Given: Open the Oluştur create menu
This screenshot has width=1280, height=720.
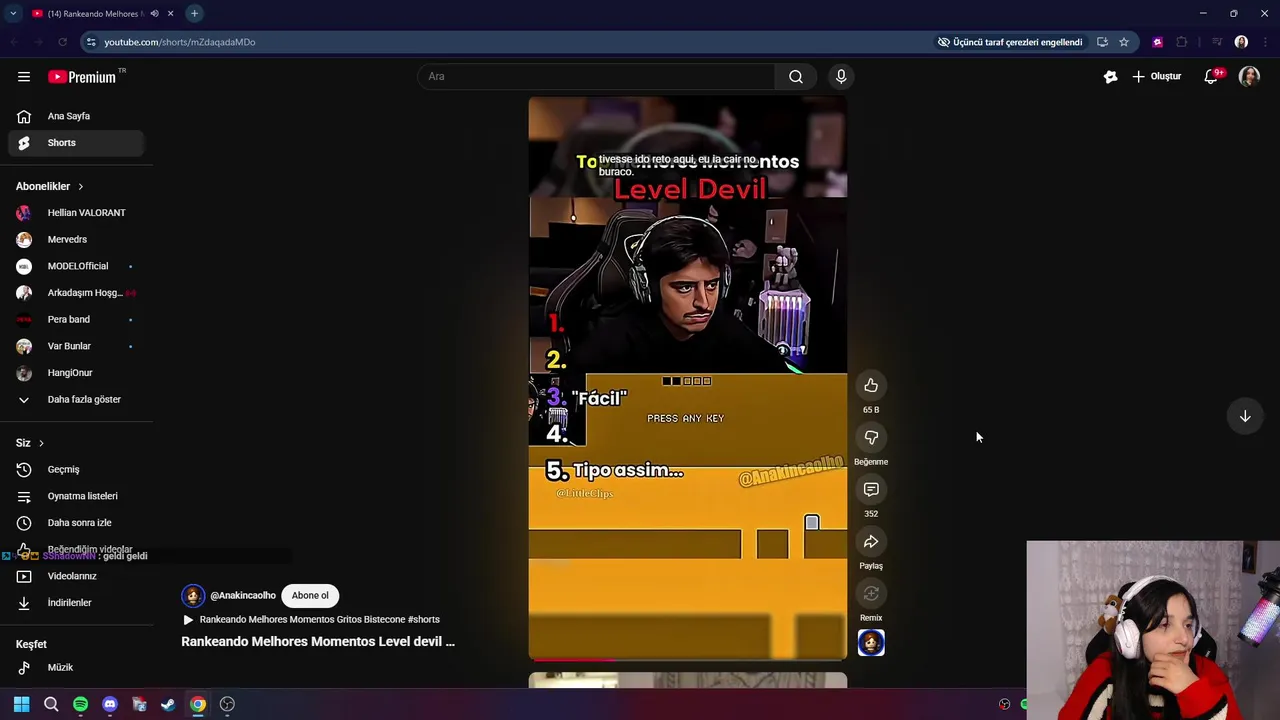Looking at the screenshot, I should [1157, 76].
